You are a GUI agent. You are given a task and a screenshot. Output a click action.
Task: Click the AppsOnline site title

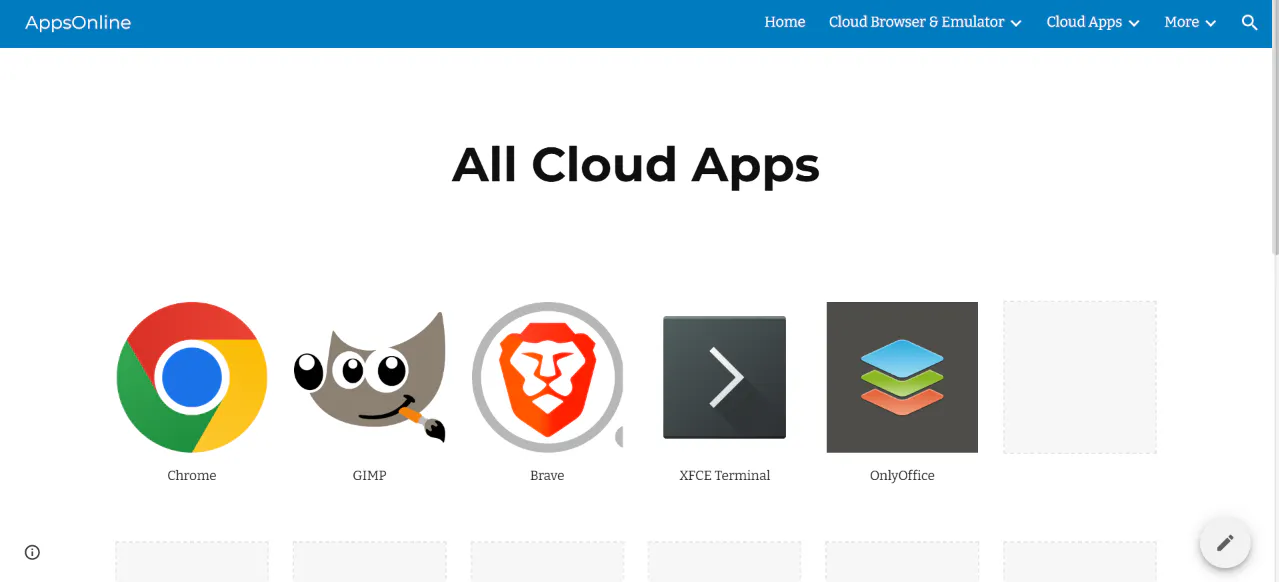click(78, 23)
